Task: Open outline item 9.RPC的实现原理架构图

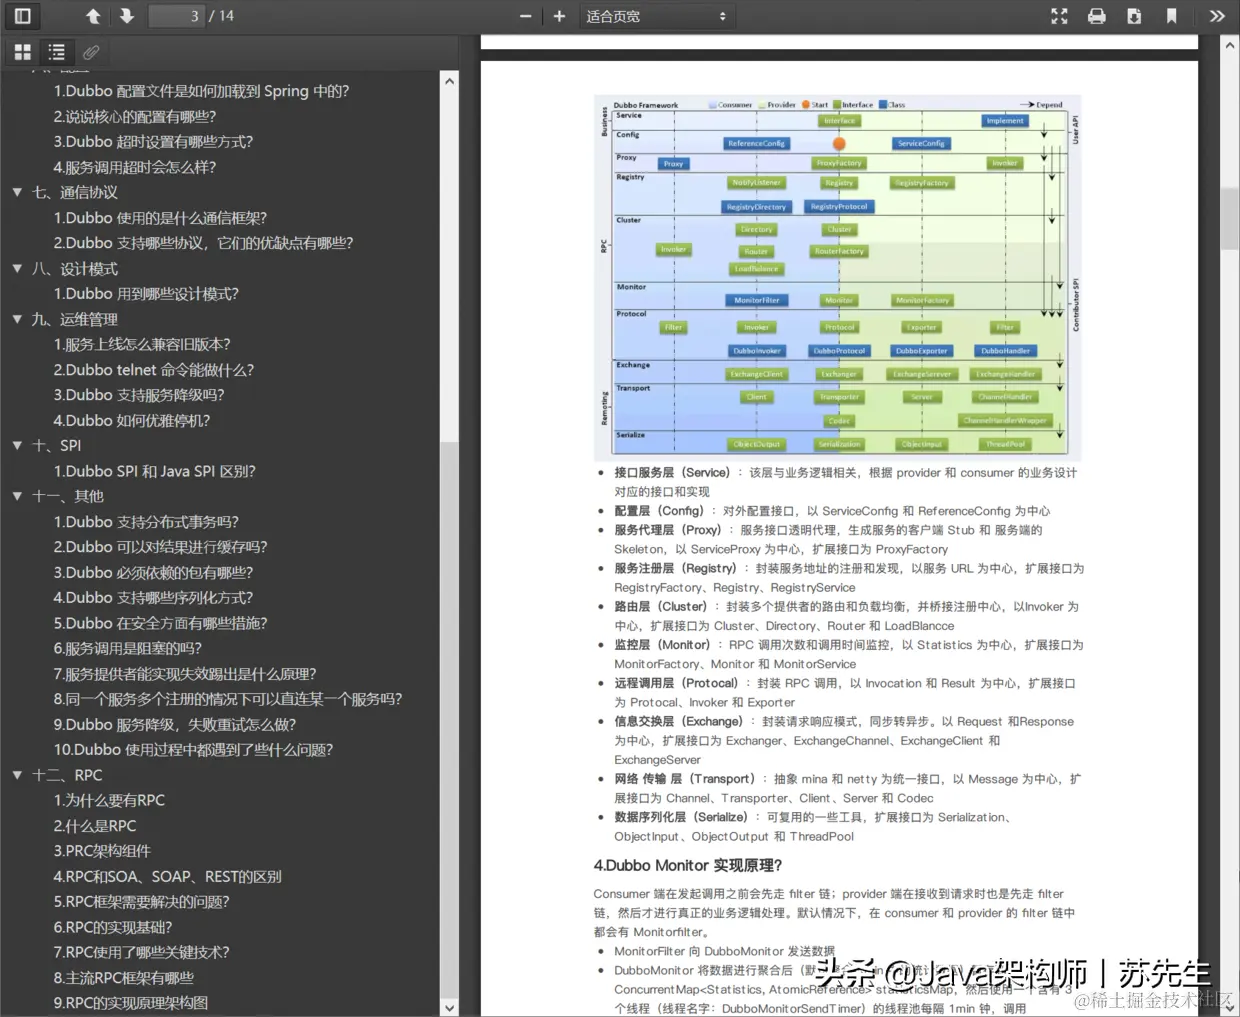Action: (x=131, y=1003)
